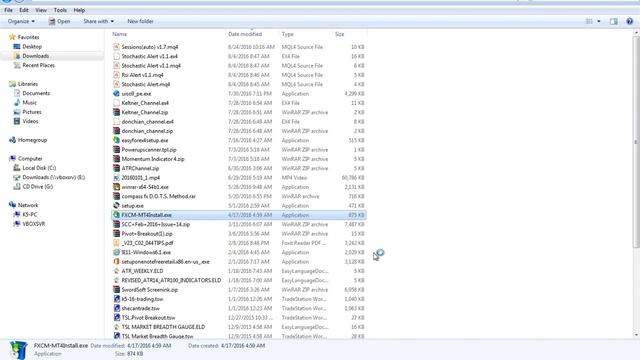Click the Pivot+Breakout(1).zip icon
640x360 pixels.
click(x=116, y=233)
